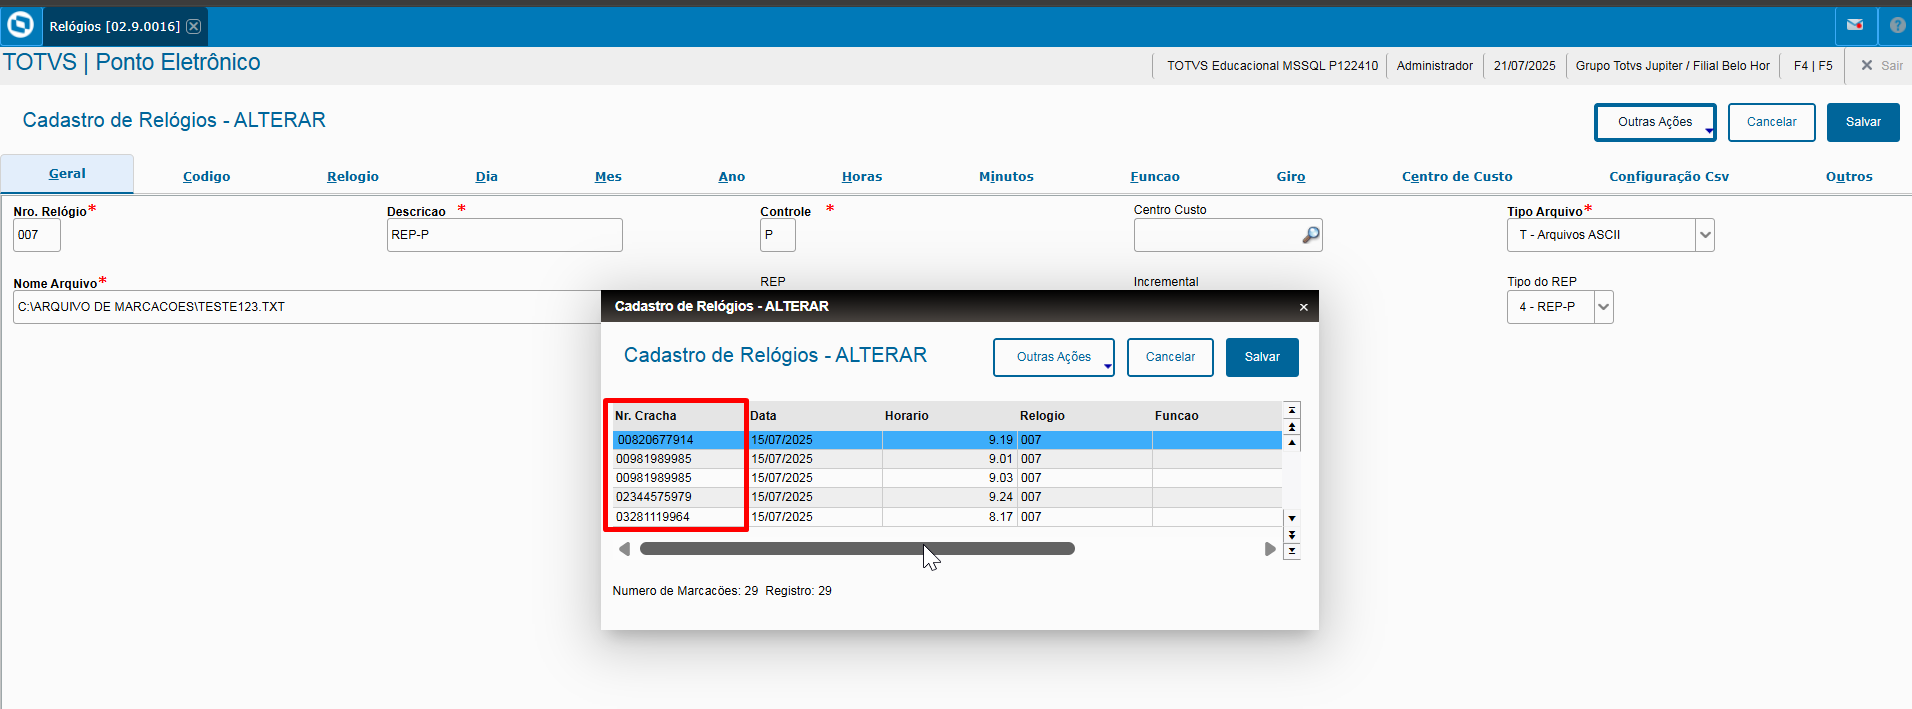Expand the Tipo Arquivo dropdown
Viewport: 1912px width, 709px height.
(1705, 235)
